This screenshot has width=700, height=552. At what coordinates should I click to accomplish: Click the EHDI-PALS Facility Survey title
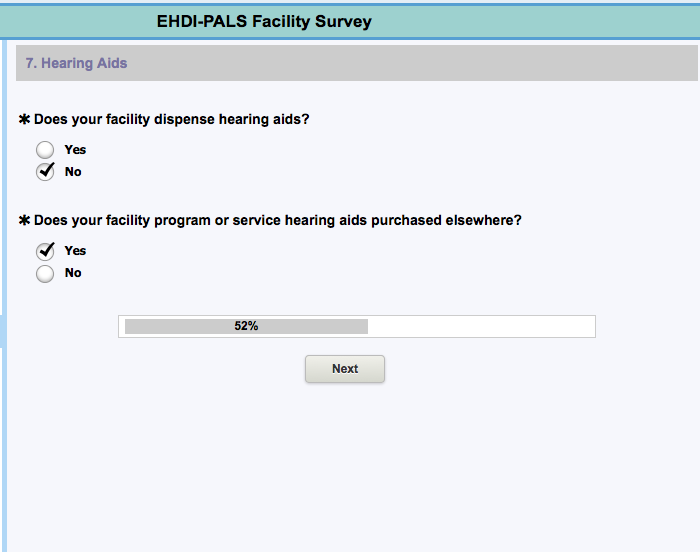tap(264, 21)
